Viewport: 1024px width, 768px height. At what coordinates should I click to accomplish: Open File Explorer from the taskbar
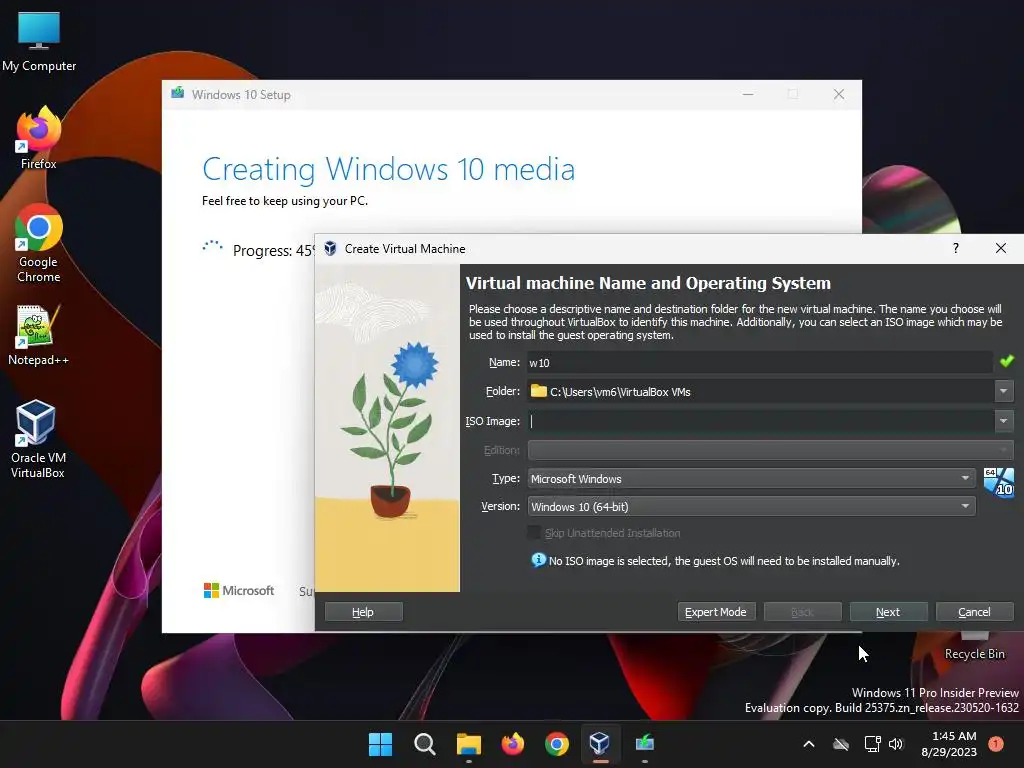pos(468,744)
